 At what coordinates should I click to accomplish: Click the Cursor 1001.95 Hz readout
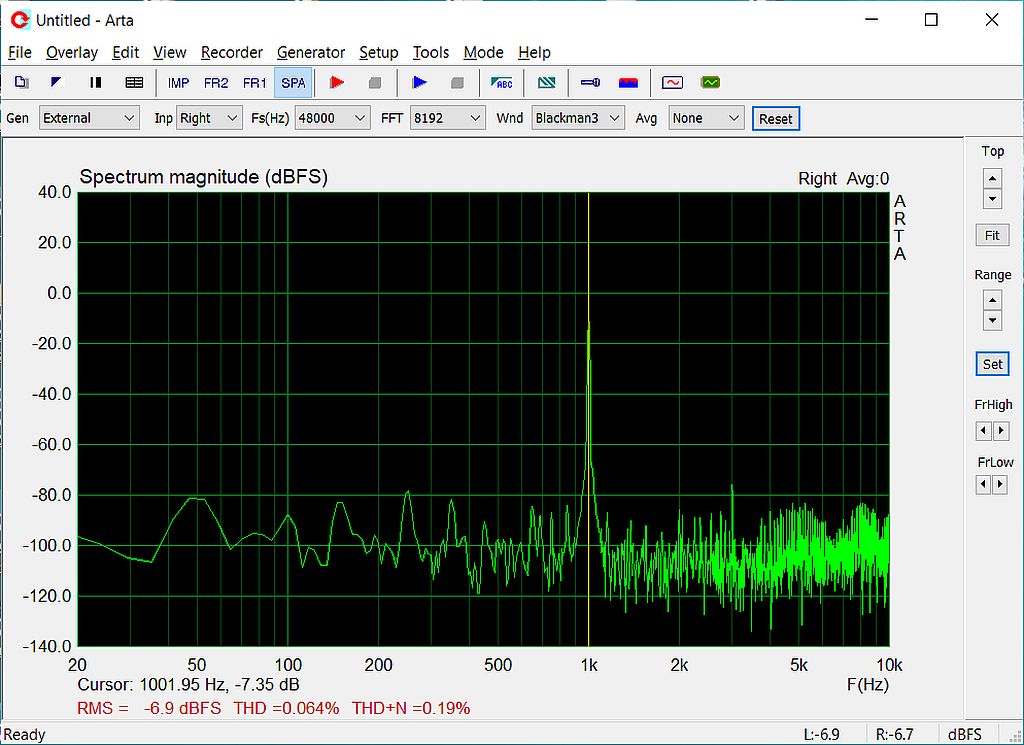pos(188,685)
